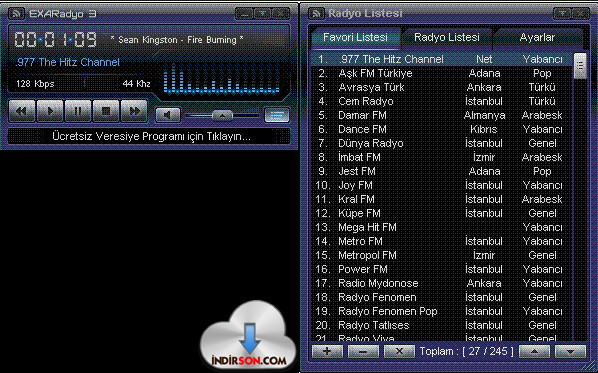Click the .977 The Hitz Channel player label
The height and width of the screenshot is (373, 598).
(68, 62)
